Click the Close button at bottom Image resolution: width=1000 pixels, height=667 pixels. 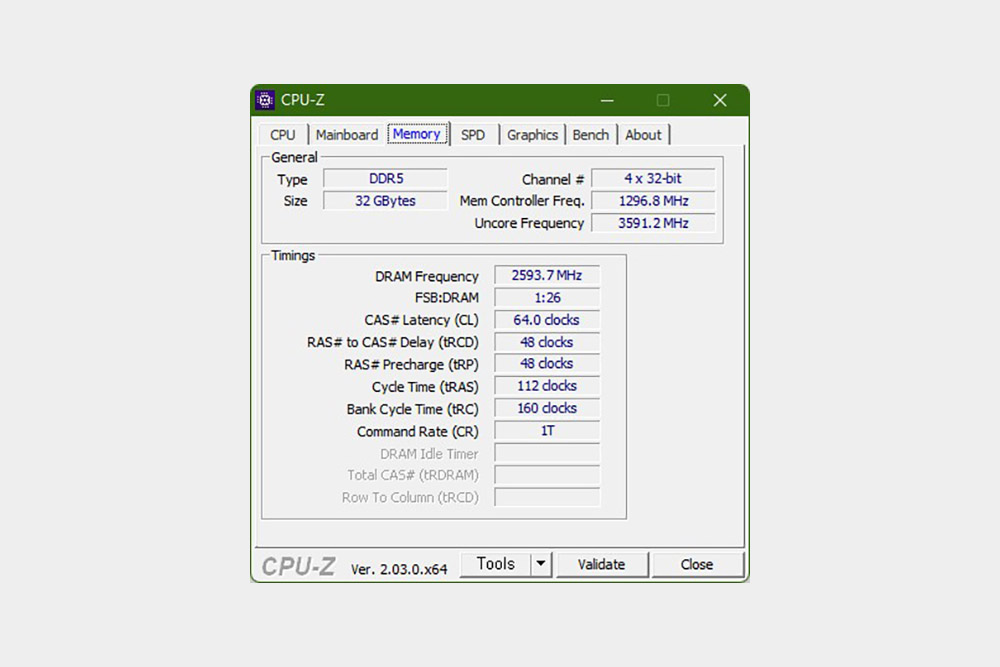point(696,565)
